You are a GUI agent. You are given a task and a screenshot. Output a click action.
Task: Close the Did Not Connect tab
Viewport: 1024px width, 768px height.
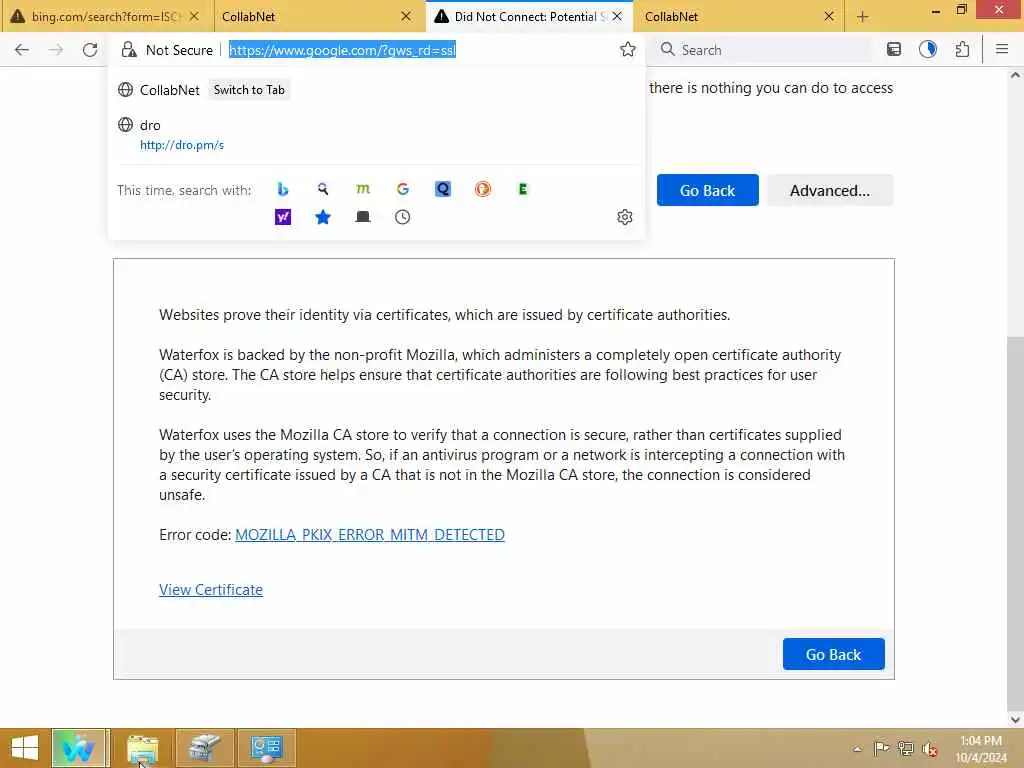tap(617, 16)
